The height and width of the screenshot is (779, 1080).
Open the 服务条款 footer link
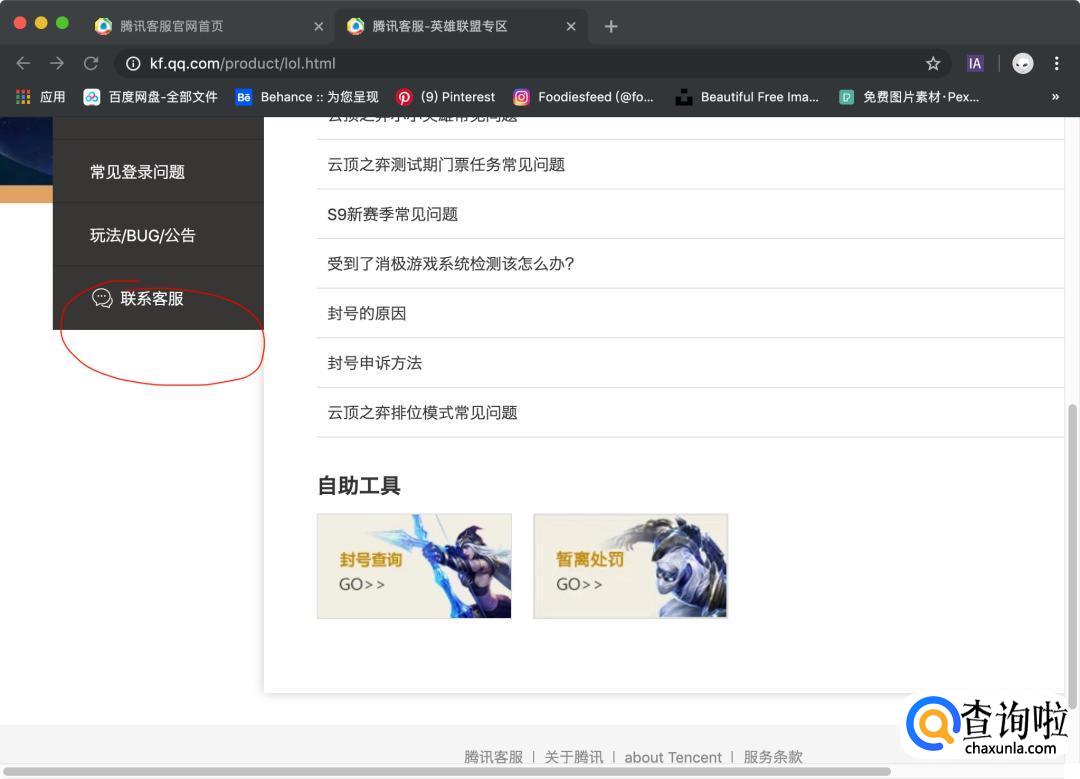773,757
